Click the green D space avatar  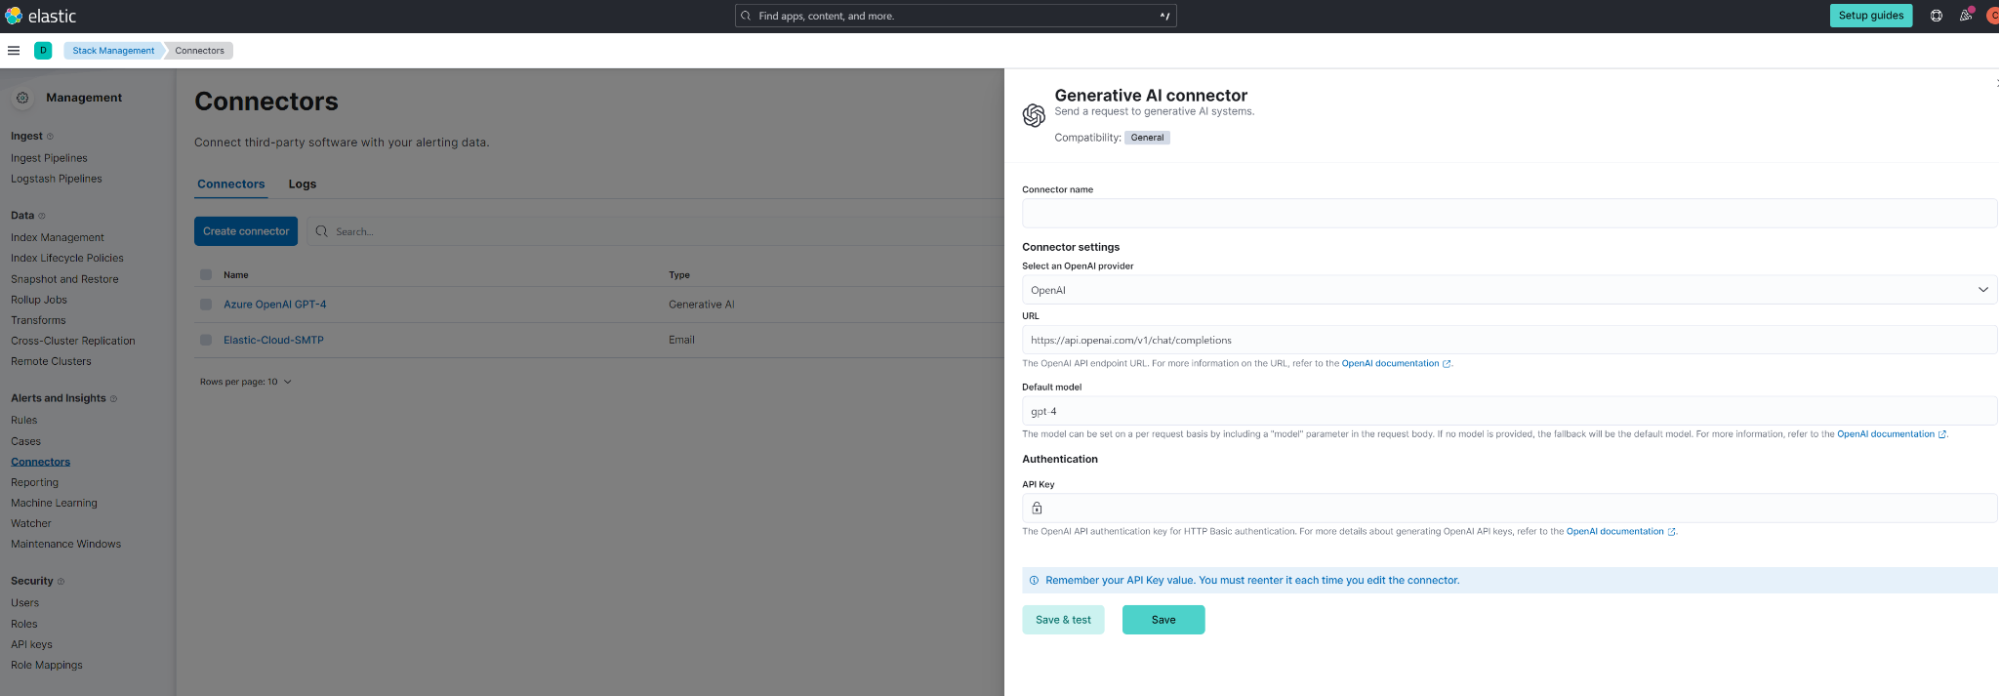(43, 50)
